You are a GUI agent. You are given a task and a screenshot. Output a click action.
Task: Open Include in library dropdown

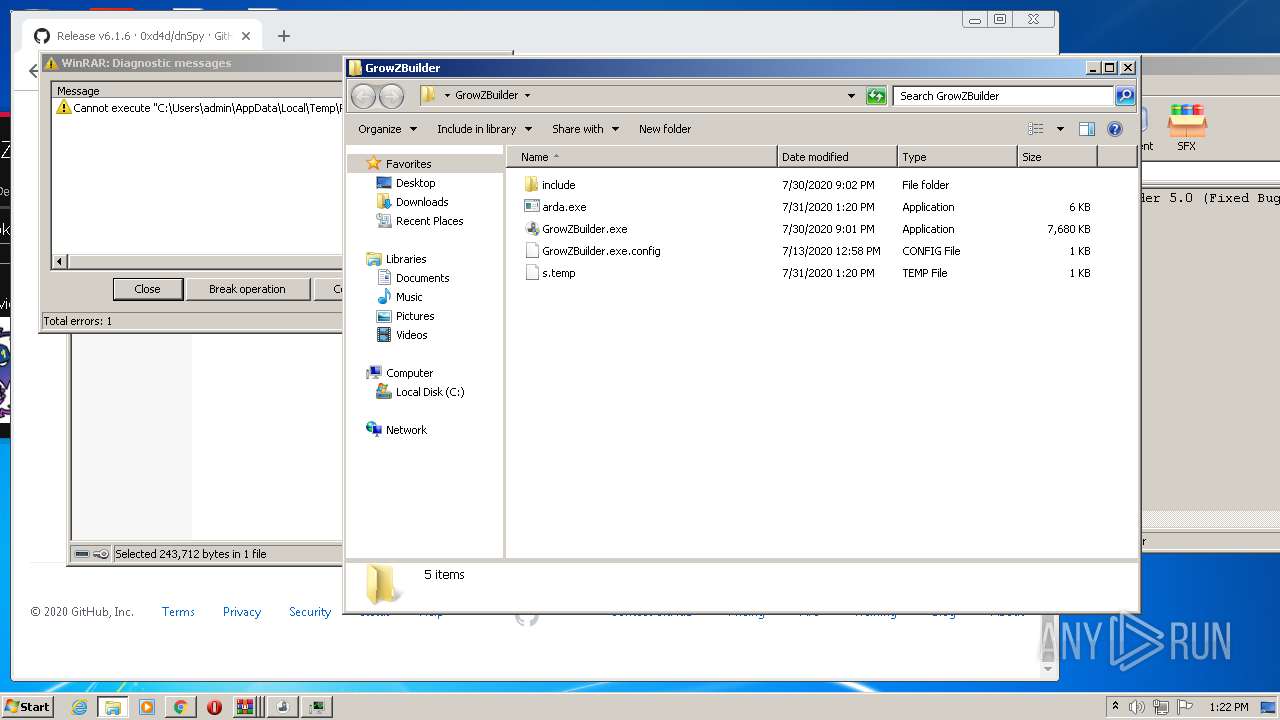coord(484,129)
